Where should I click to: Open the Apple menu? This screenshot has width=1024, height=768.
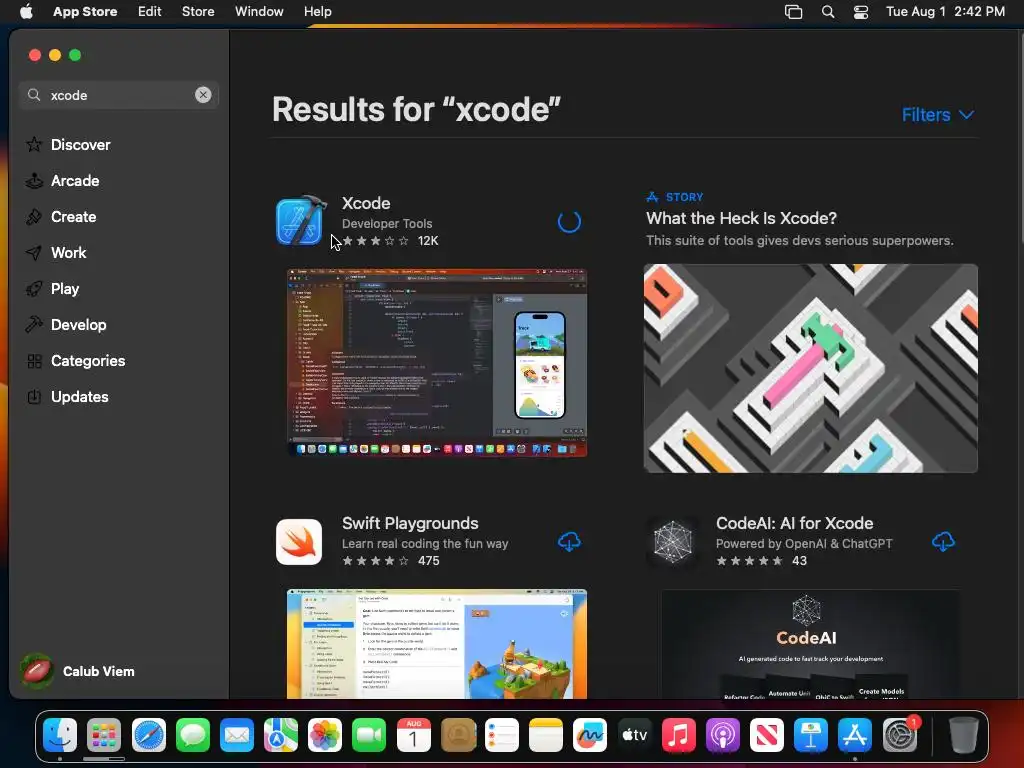click(x=26, y=12)
